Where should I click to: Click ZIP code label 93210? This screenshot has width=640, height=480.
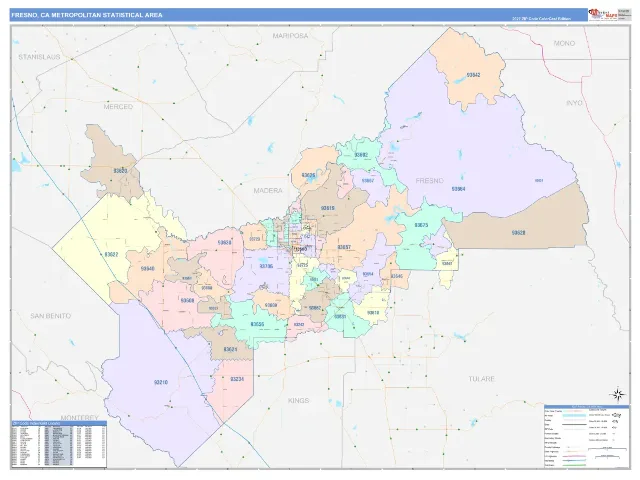pos(161,383)
